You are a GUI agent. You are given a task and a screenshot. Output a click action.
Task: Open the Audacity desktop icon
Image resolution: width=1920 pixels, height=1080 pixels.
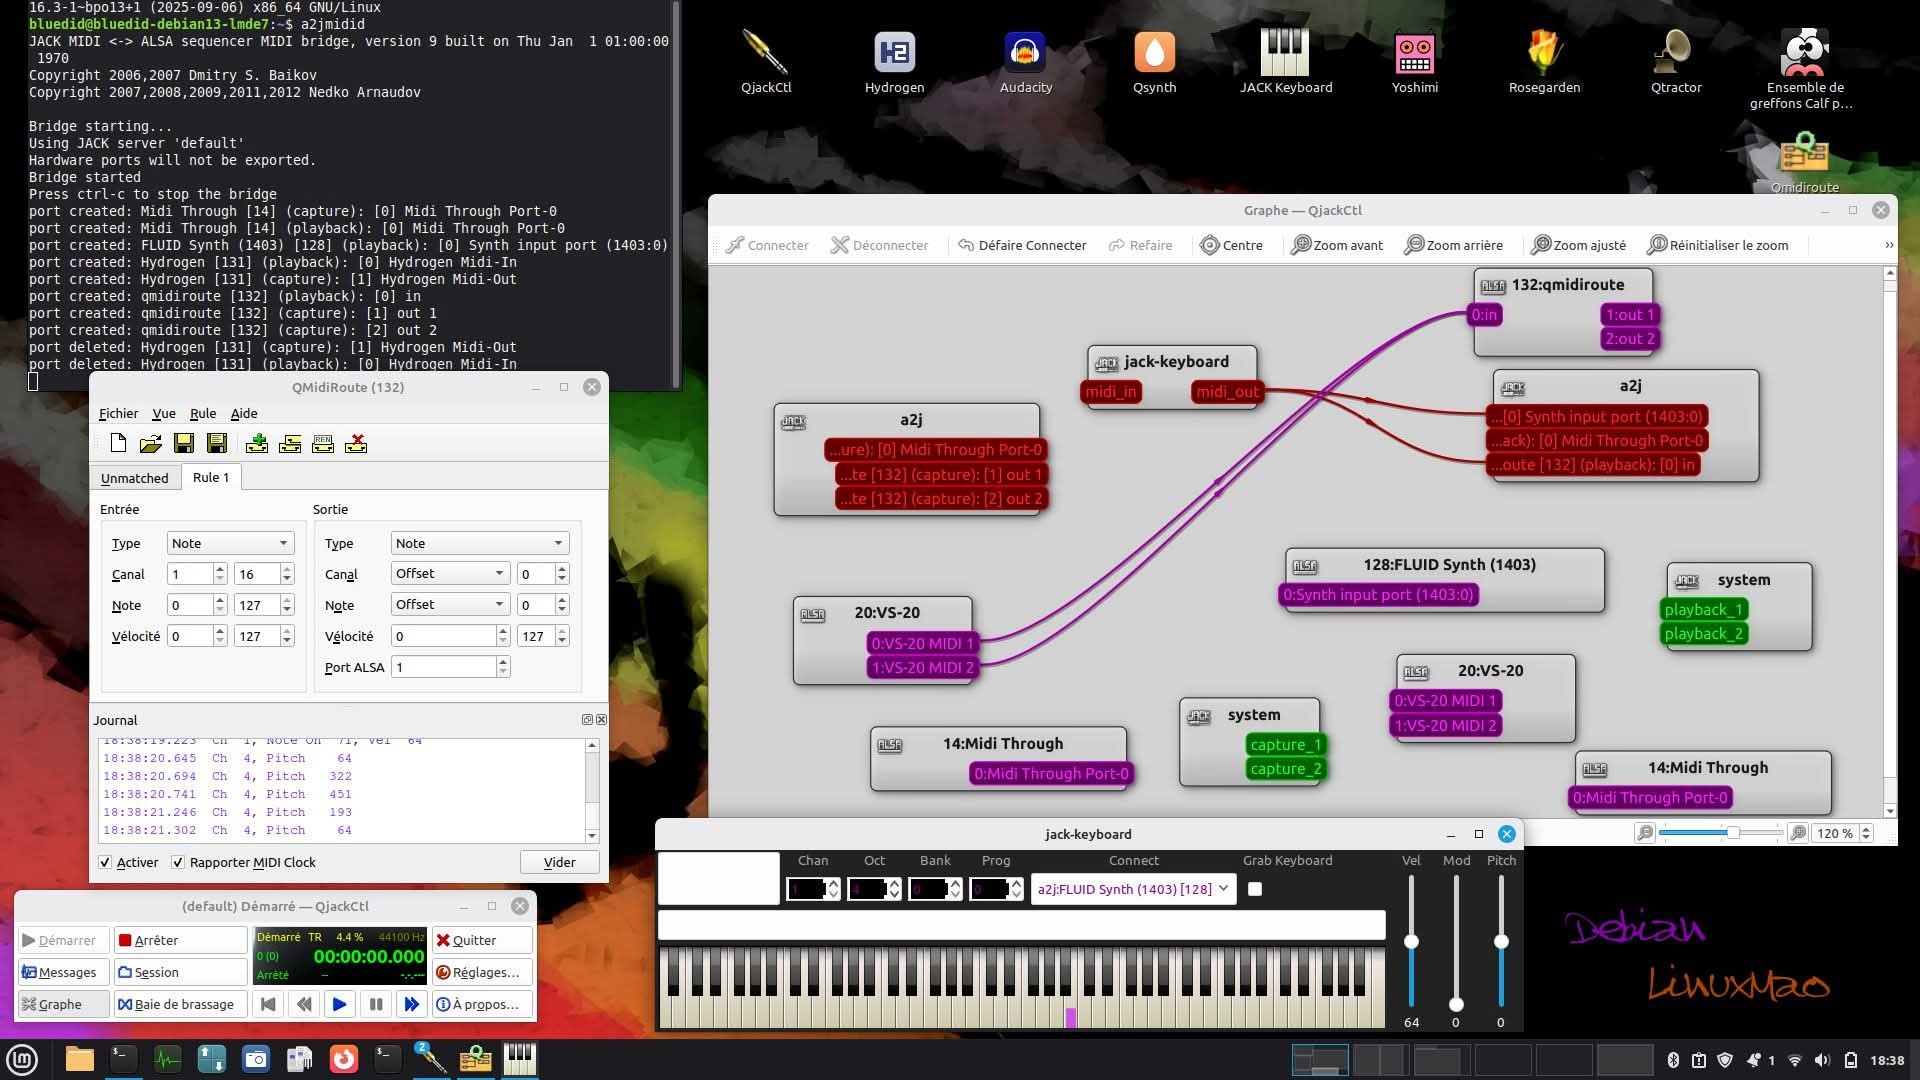click(x=1026, y=61)
